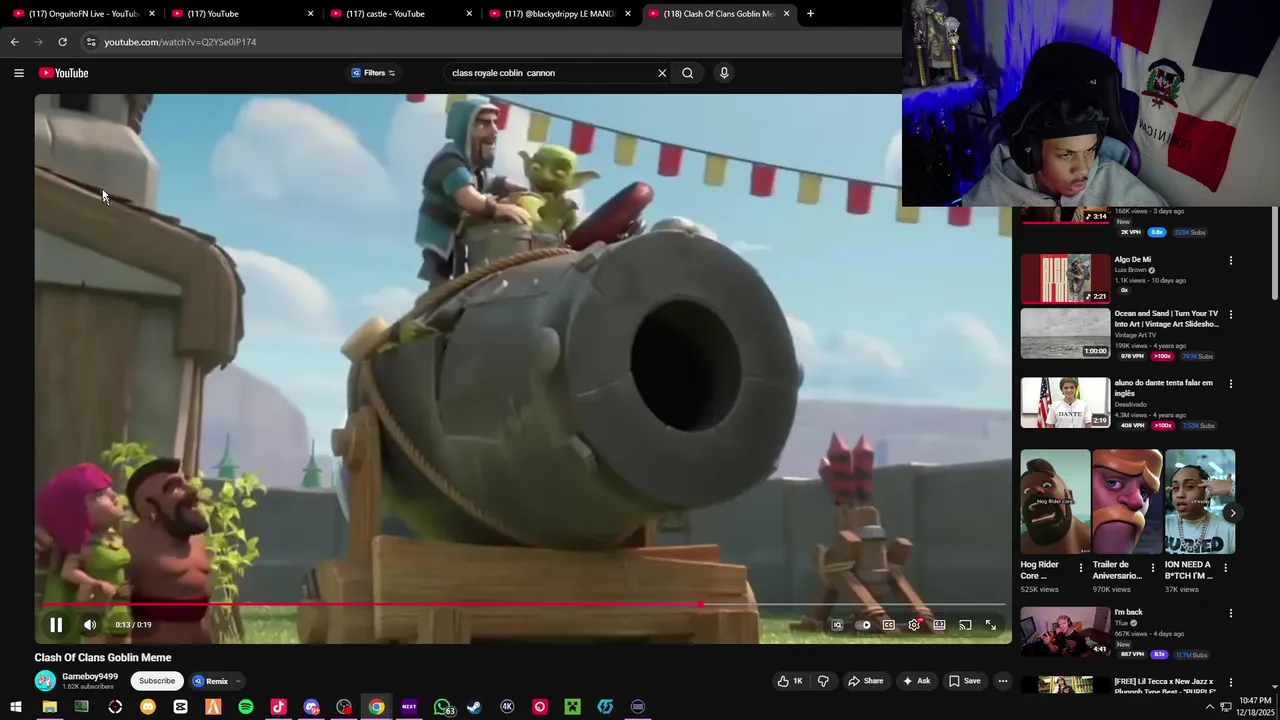Pause the video with the pause button
Image resolution: width=1280 pixels, height=720 pixels.
click(56, 625)
